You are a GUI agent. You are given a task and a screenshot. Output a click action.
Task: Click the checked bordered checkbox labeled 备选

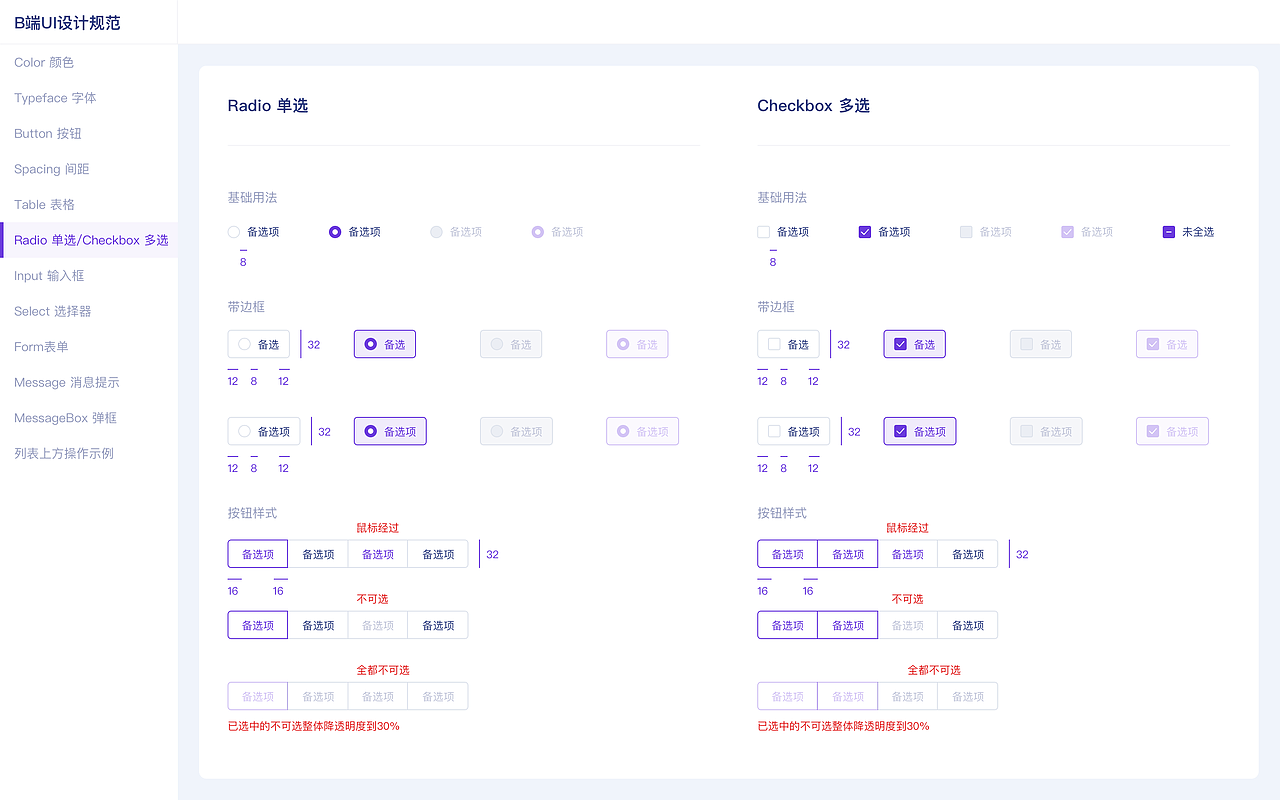click(x=914, y=344)
